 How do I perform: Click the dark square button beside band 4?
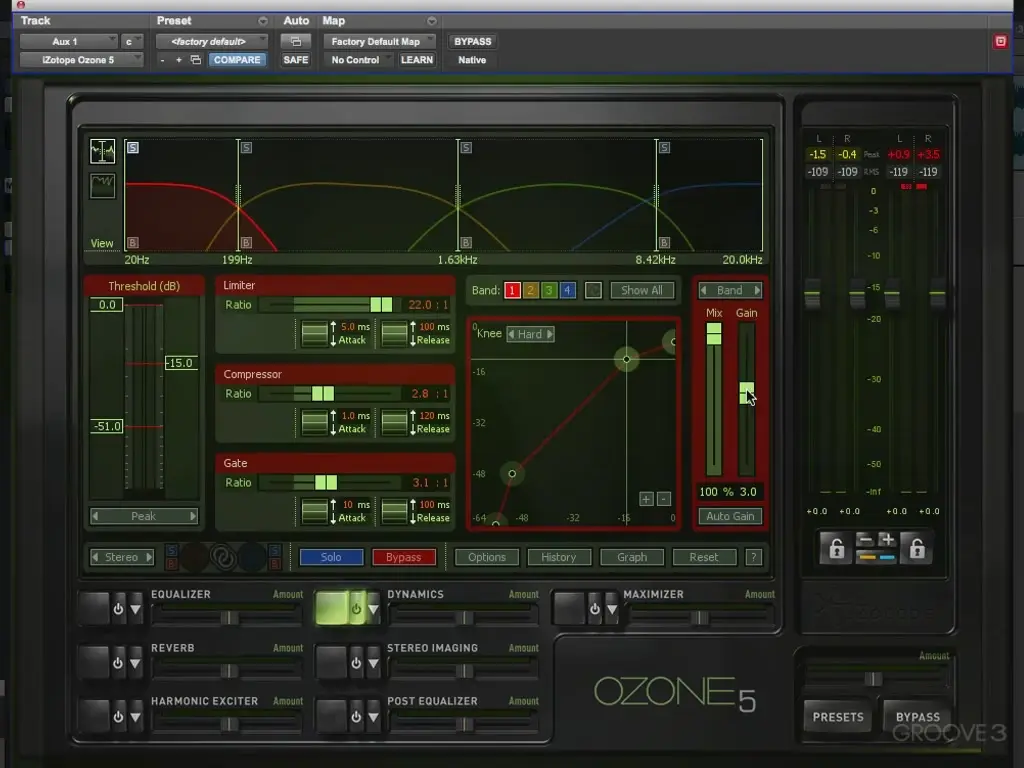click(x=593, y=290)
